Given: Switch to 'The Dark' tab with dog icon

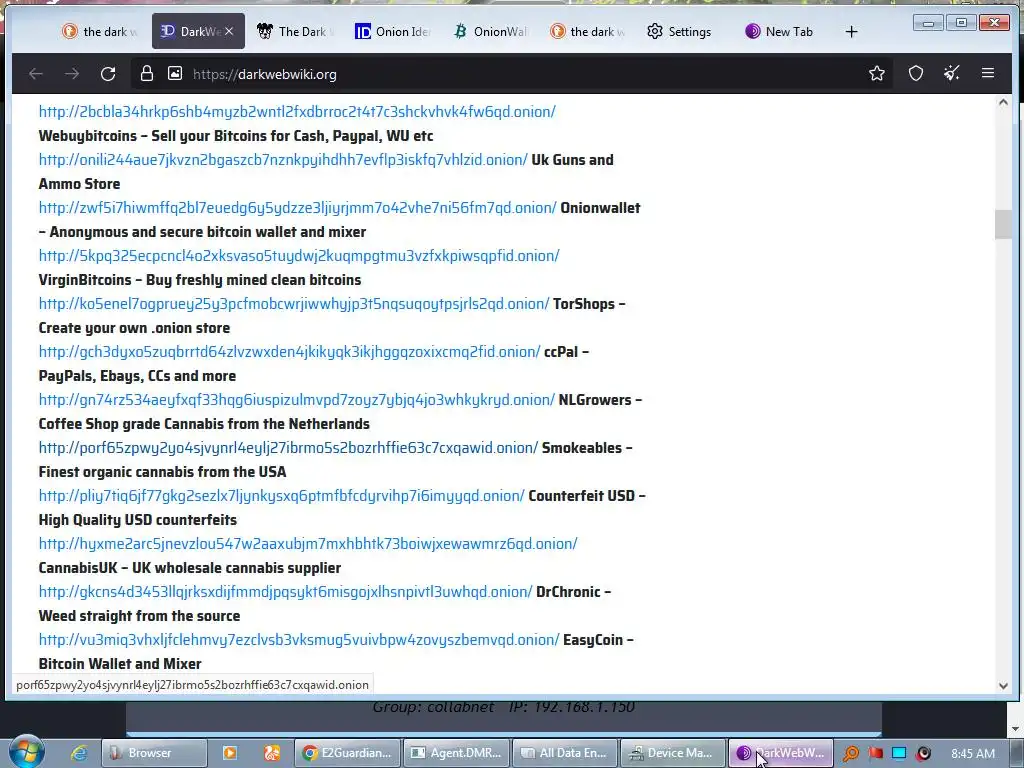Looking at the screenshot, I should pyautogui.click(x=295, y=31).
